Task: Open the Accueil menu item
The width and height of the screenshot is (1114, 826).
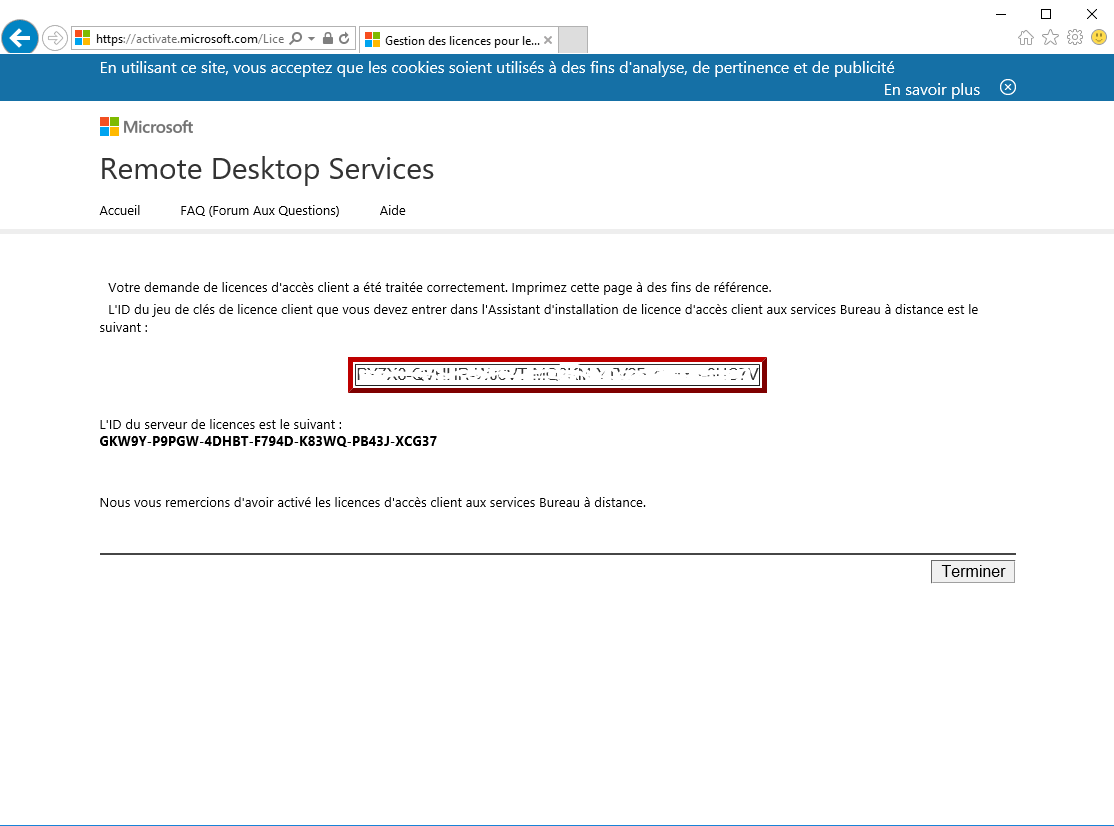Action: (x=119, y=210)
